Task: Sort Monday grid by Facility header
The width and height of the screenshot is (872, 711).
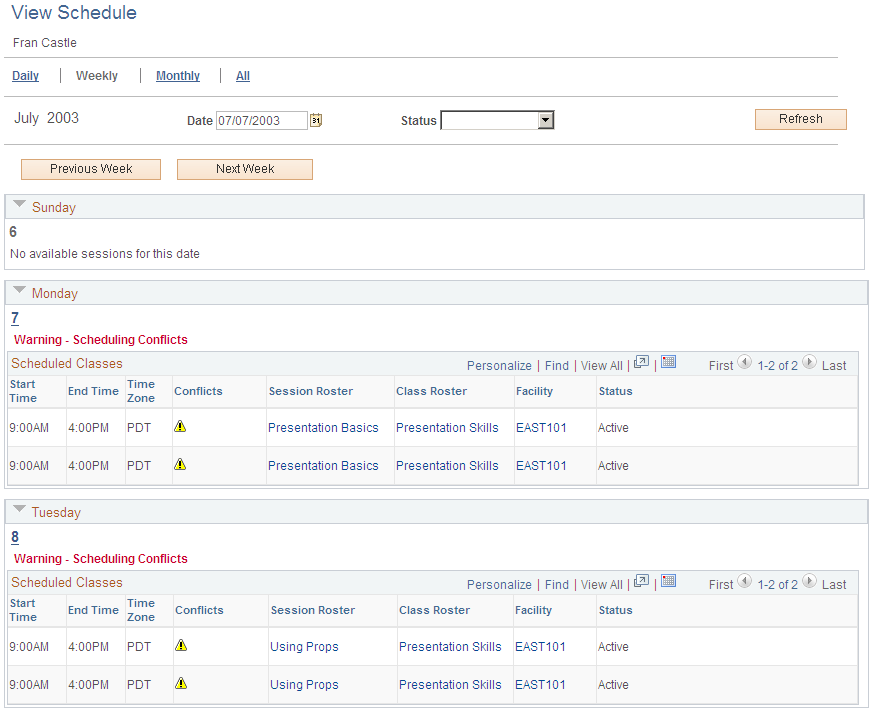Action: point(534,391)
